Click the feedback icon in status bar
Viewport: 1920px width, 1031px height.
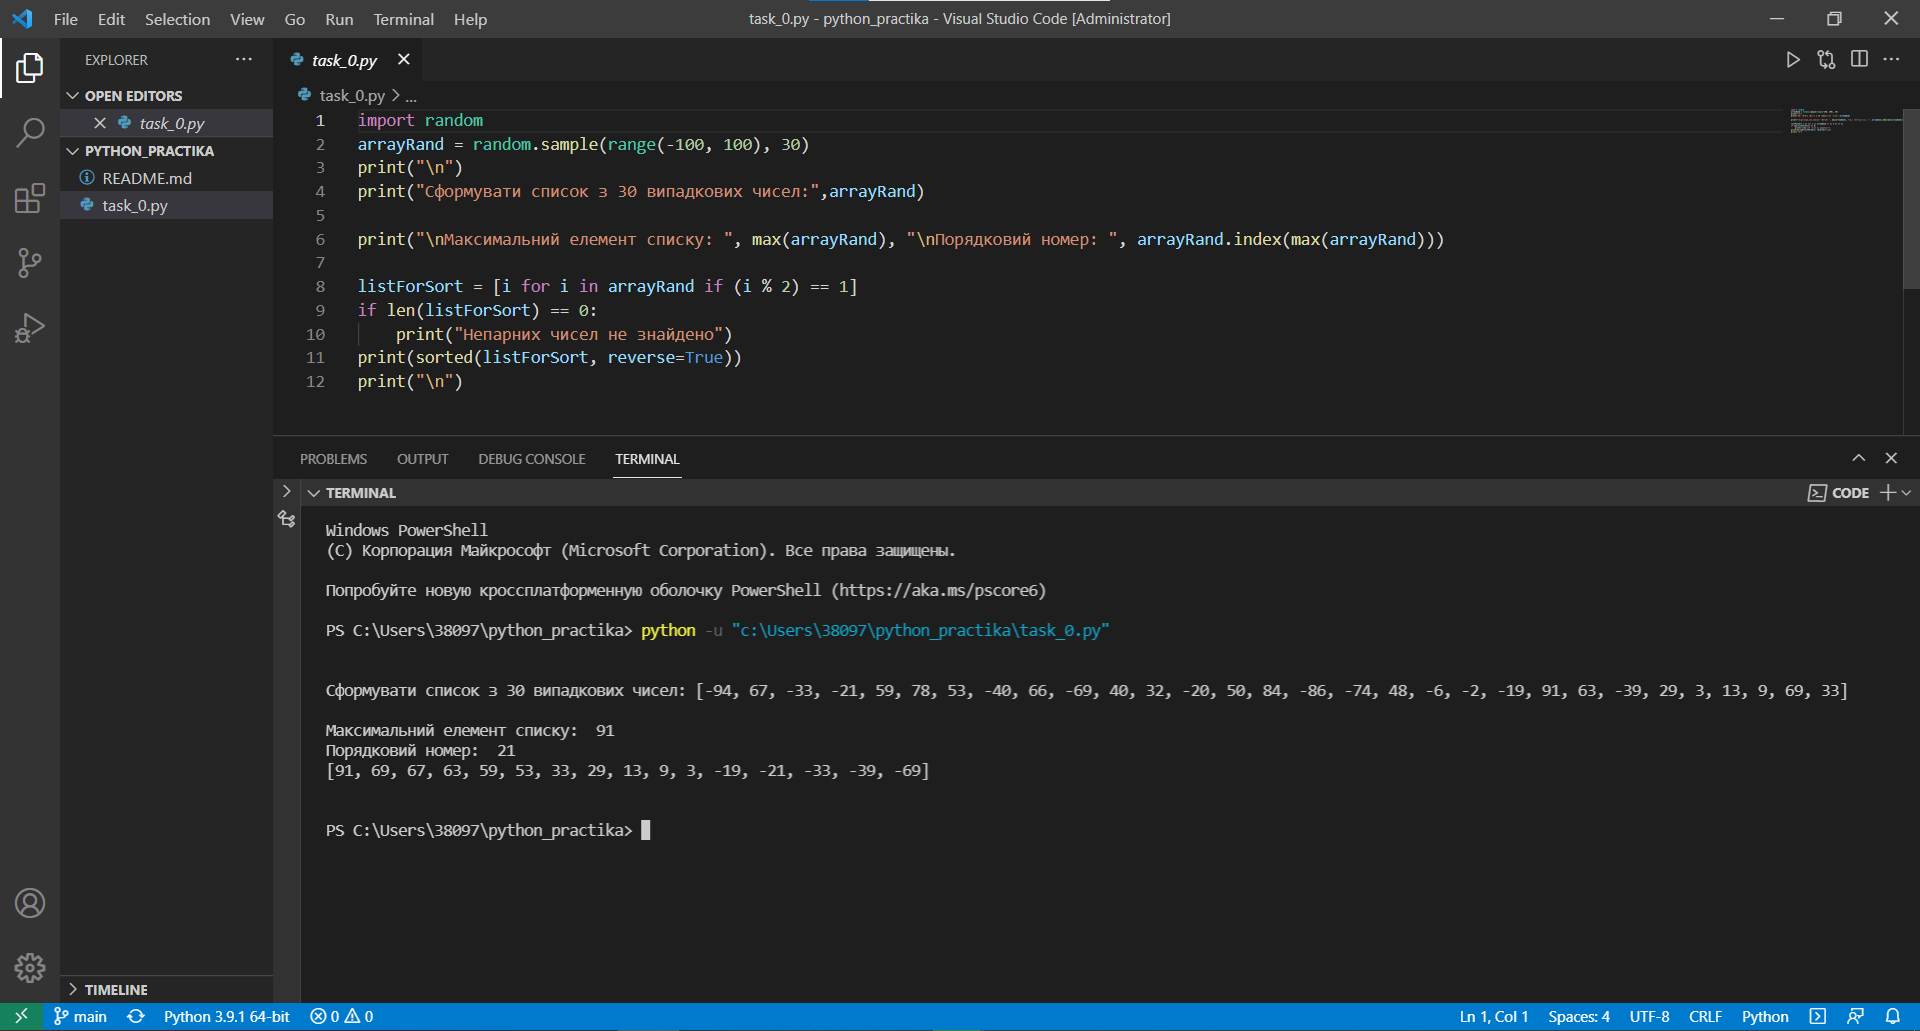pyautogui.click(x=1855, y=1016)
